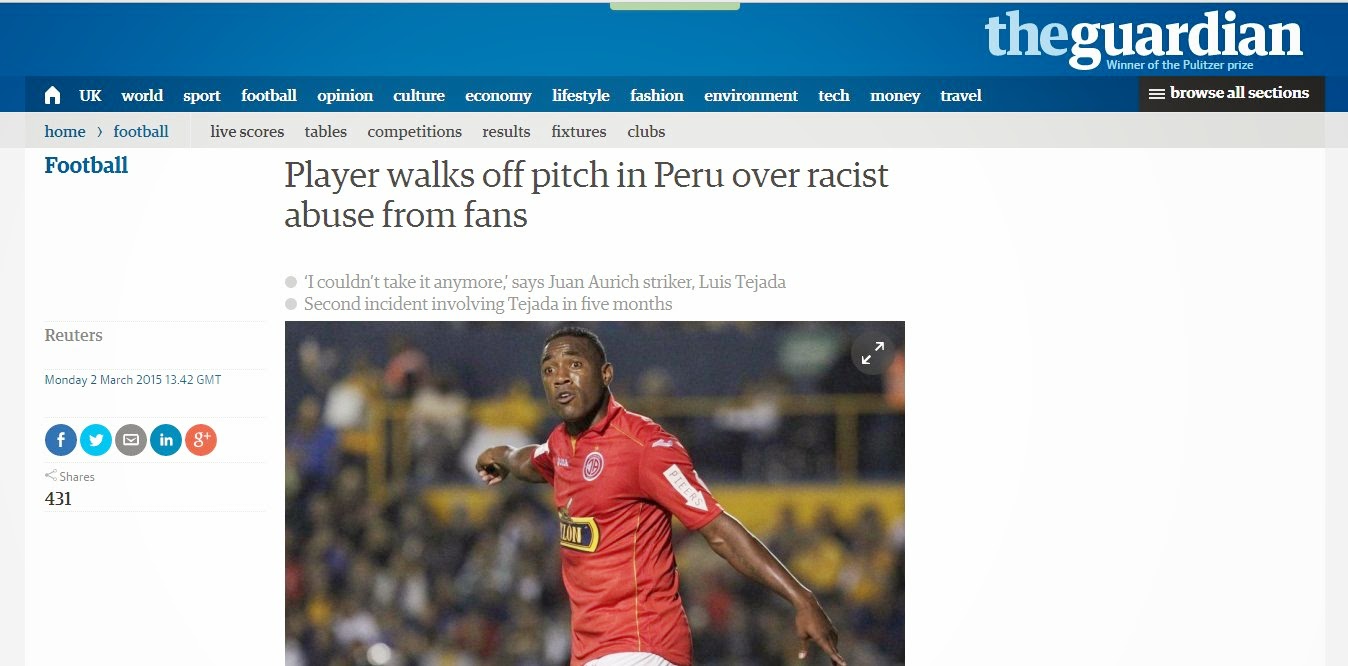Click home breadcrumb link
The height and width of the screenshot is (666, 1348).
(65, 132)
